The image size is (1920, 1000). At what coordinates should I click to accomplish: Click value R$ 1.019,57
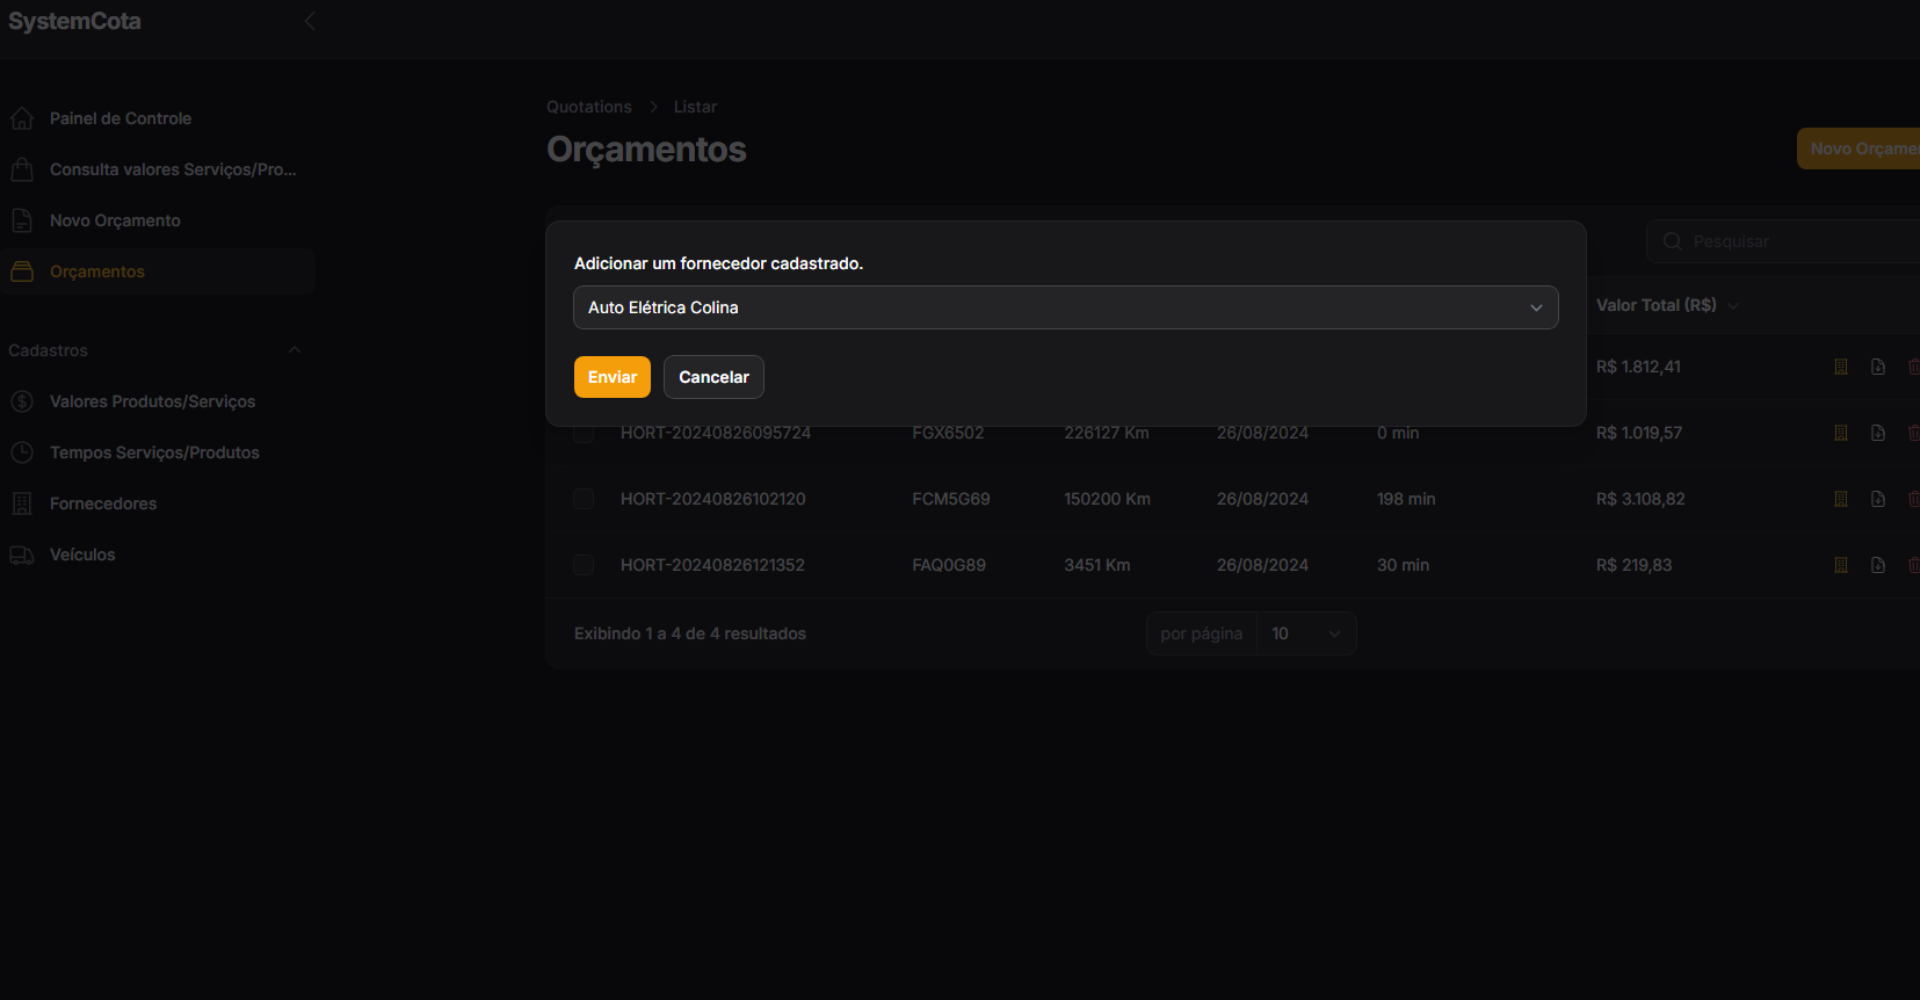click(x=1639, y=433)
